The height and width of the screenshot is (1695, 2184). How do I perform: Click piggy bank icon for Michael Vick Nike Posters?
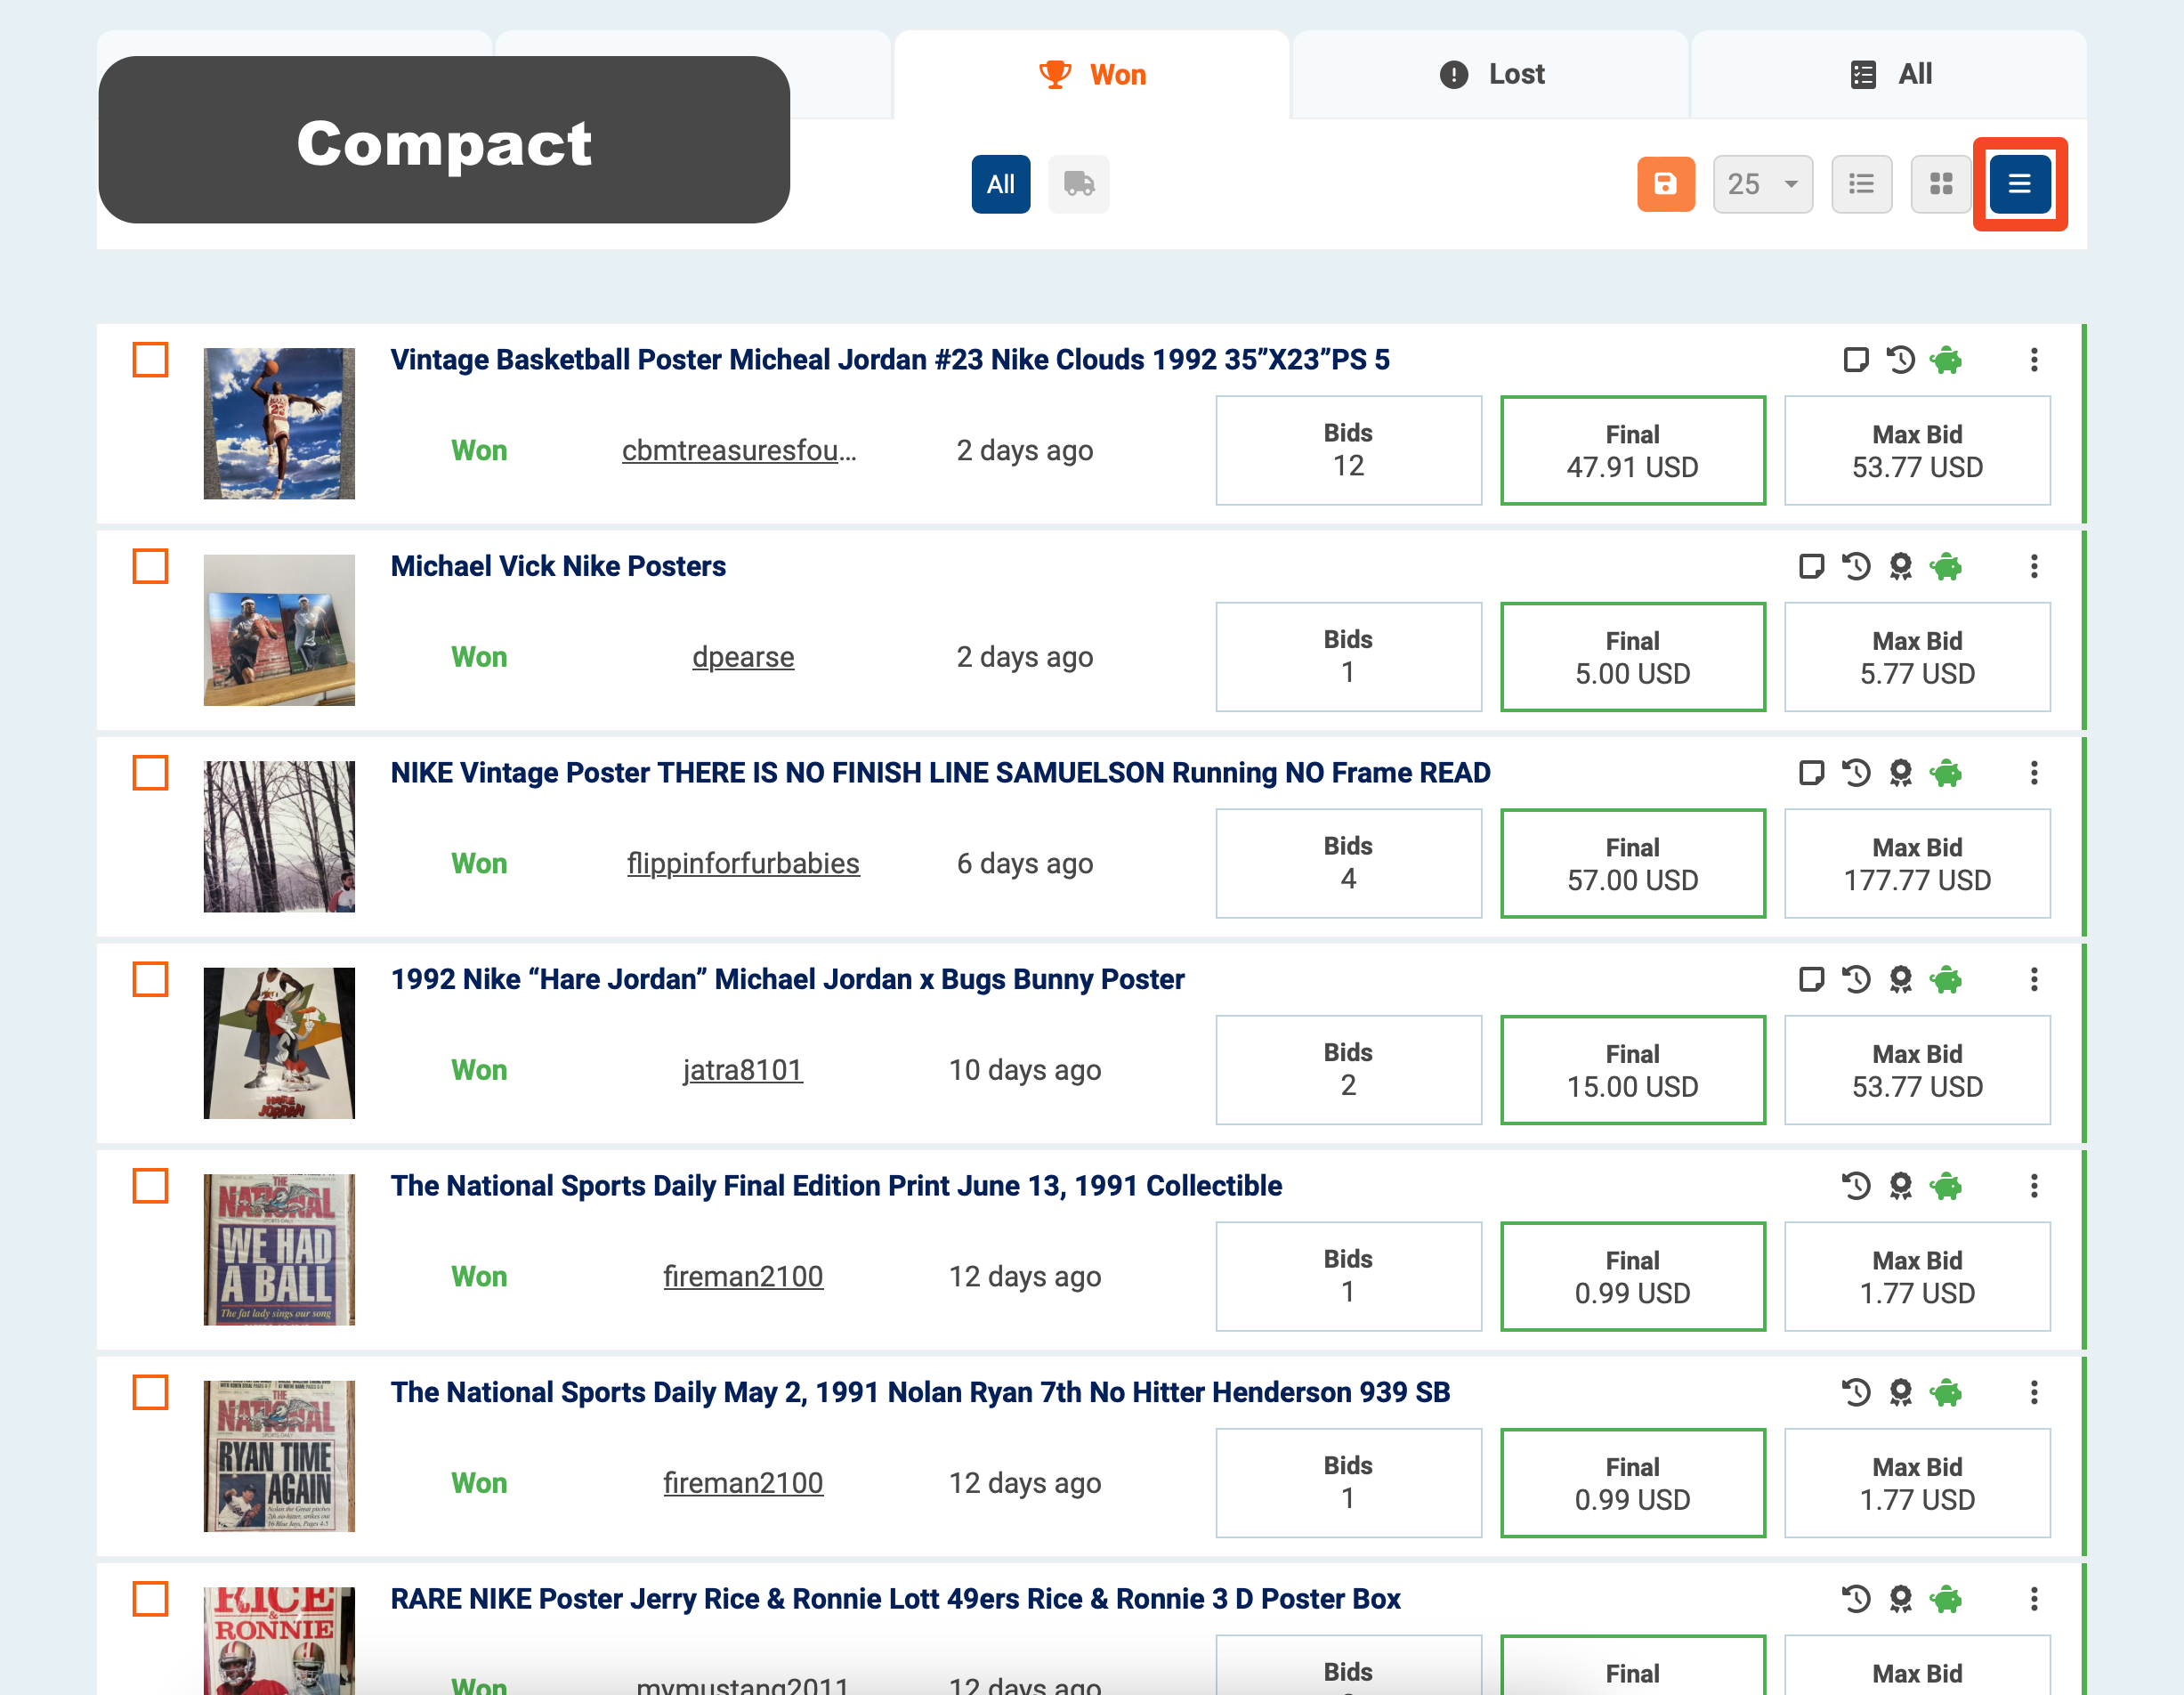(1946, 567)
